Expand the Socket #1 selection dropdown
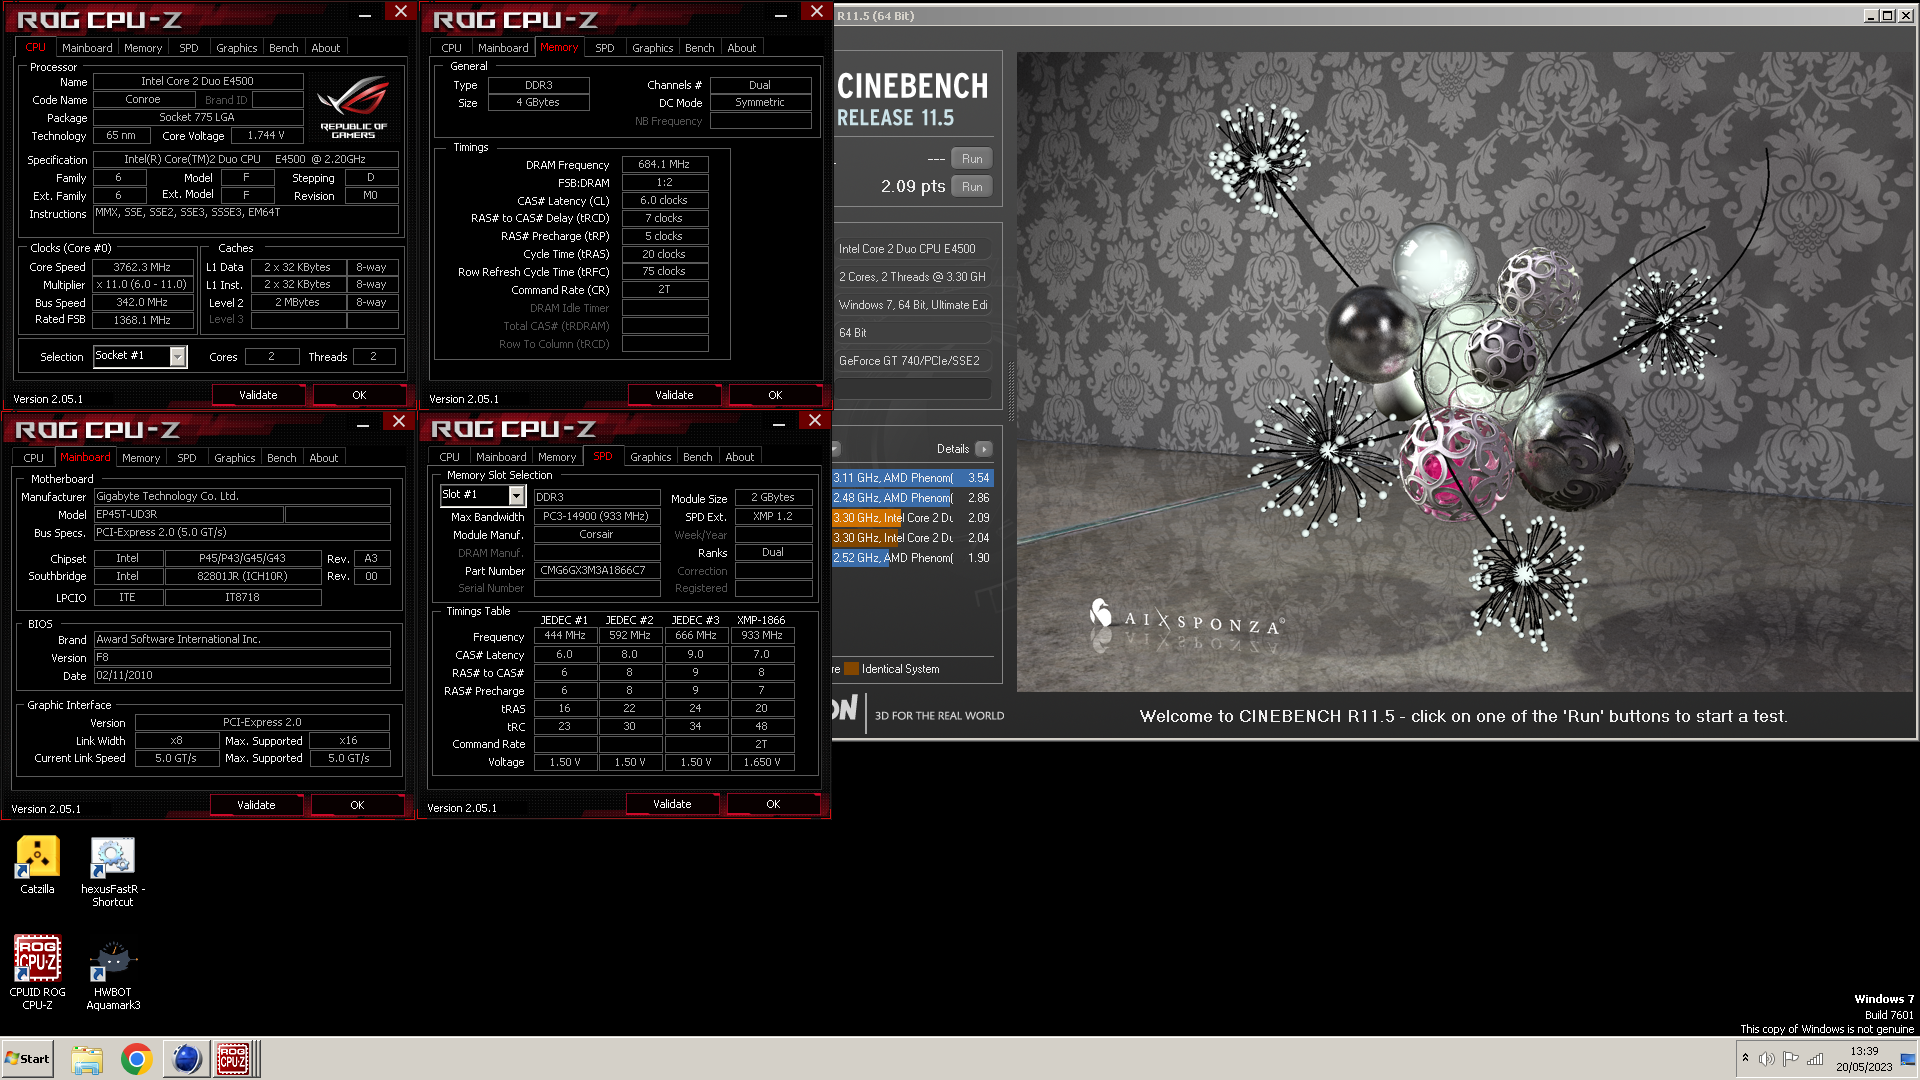 [x=177, y=356]
